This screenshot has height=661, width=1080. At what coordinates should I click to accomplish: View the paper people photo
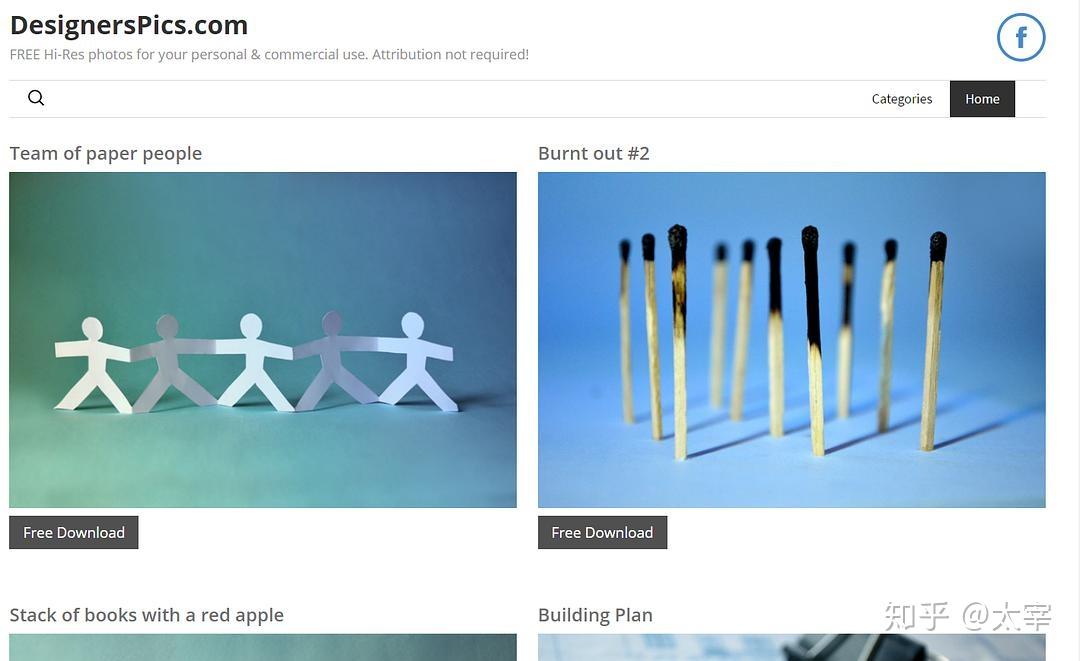coord(262,339)
